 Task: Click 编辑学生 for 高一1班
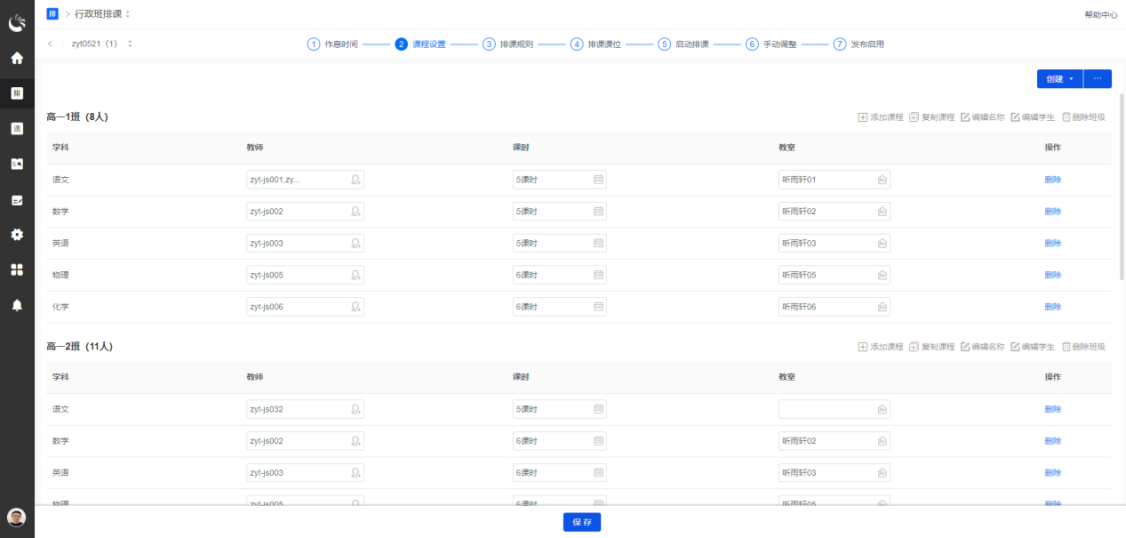click(x=1032, y=118)
